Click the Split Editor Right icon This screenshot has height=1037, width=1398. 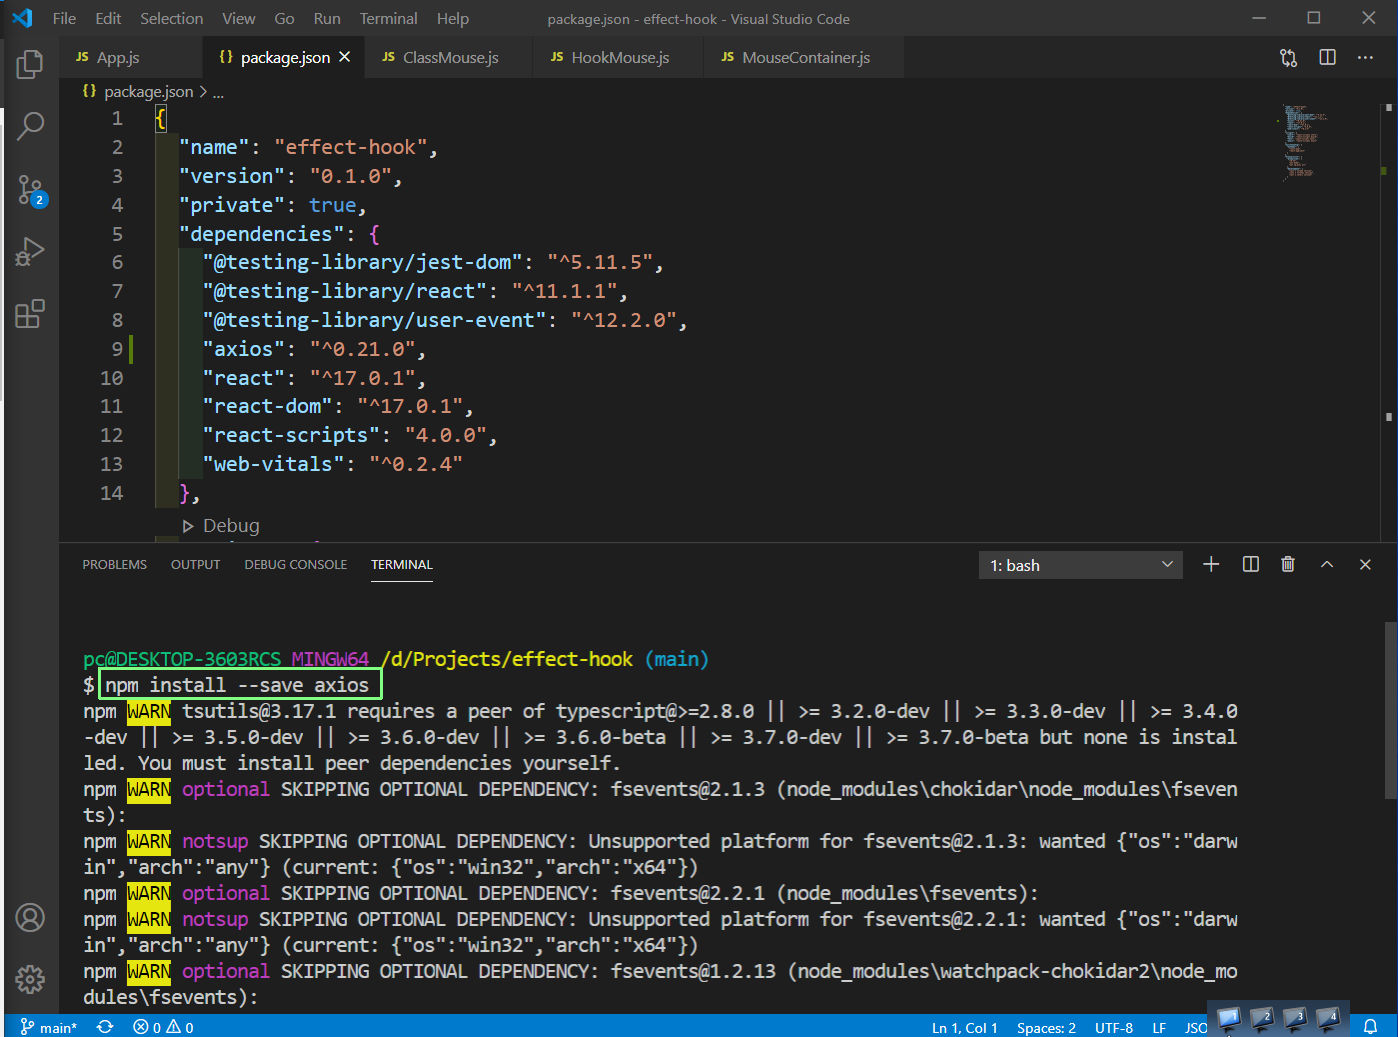point(1327,58)
